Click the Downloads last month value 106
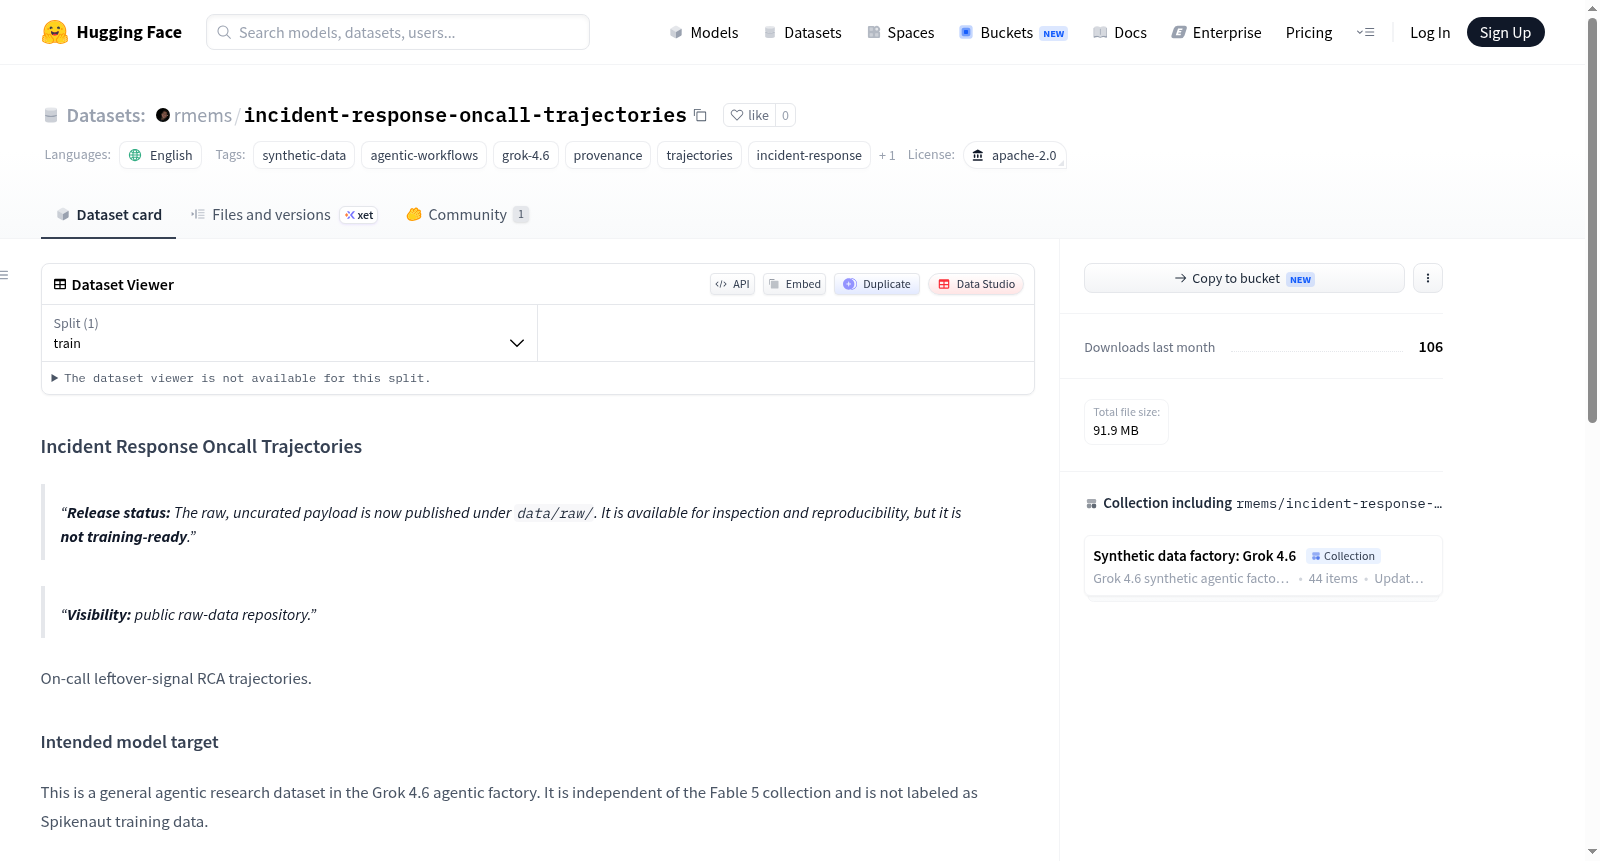 [x=1431, y=347]
